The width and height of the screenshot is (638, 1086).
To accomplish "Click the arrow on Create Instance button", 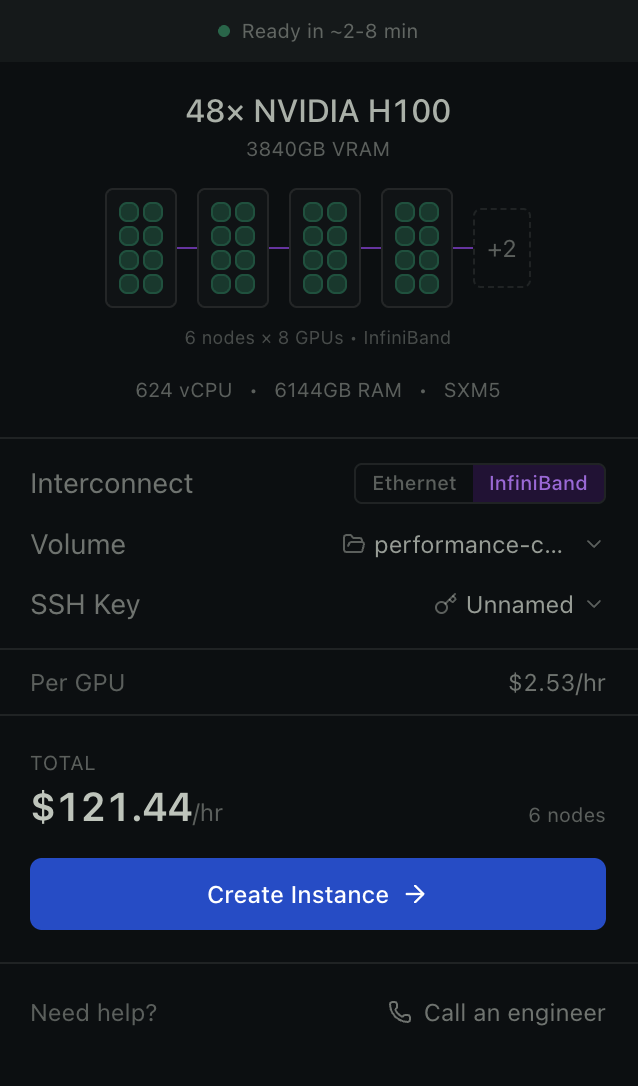I will tap(416, 894).
